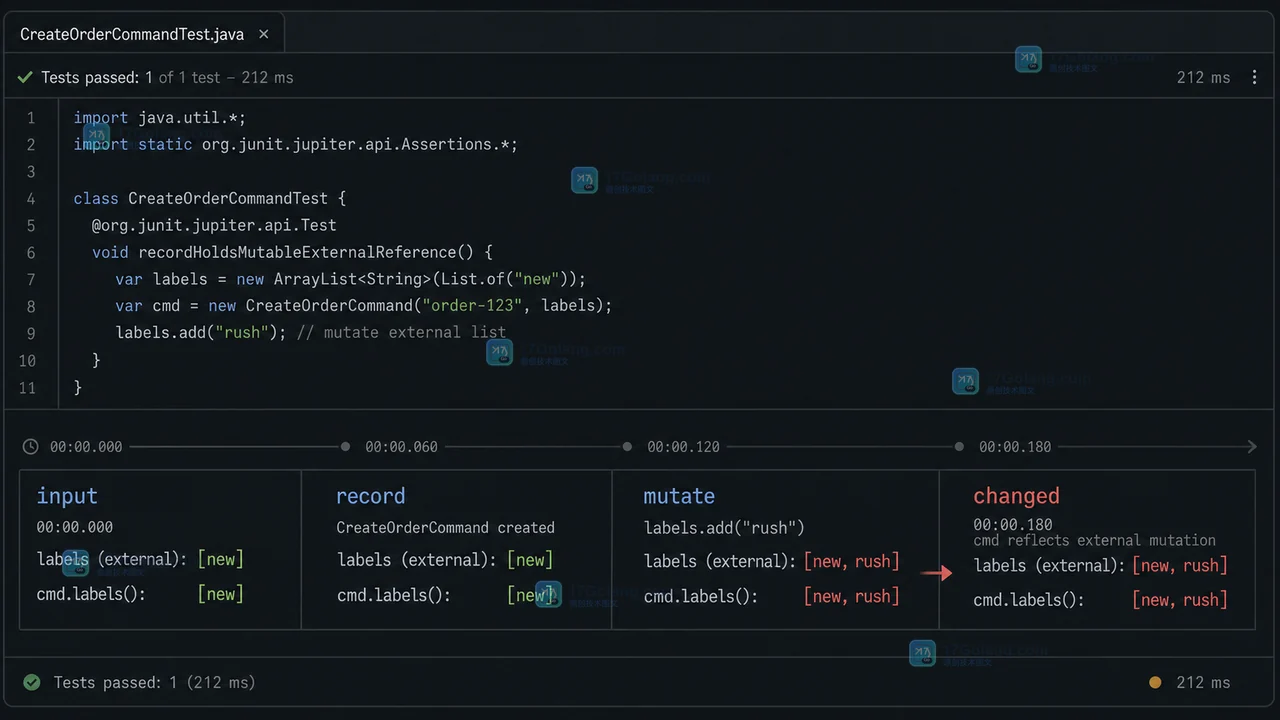Click the clock icon at timeline start
Image resolution: width=1280 pixels, height=720 pixels.
click(x=31, y=447)
